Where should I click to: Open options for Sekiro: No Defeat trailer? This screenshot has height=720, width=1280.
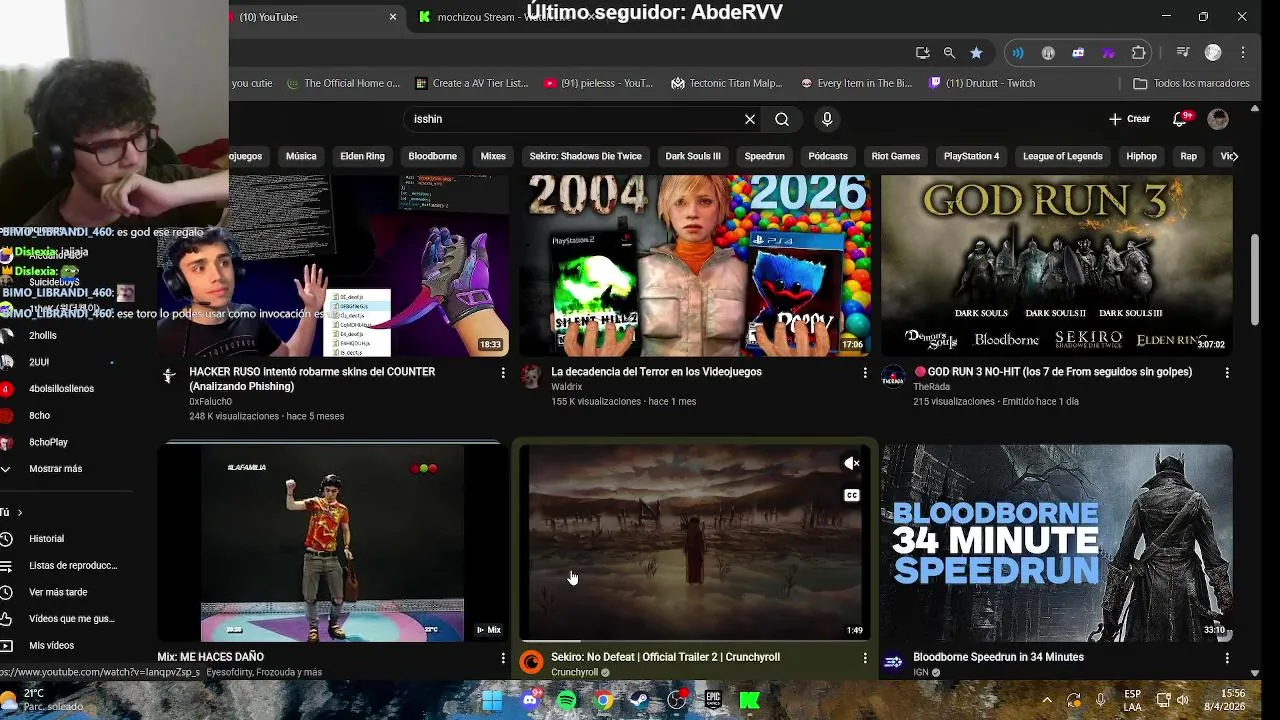click(x=865, y=658)
